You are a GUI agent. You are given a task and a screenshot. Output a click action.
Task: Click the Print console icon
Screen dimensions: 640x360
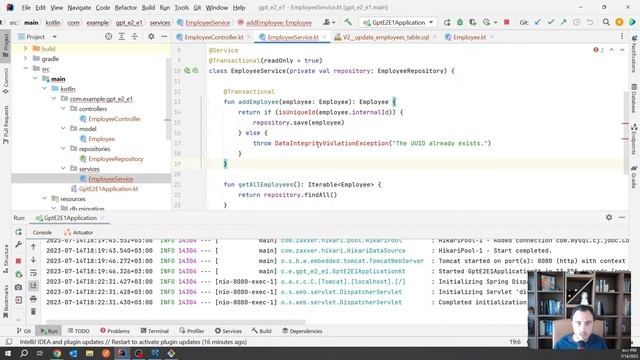[x=33, y=299]
